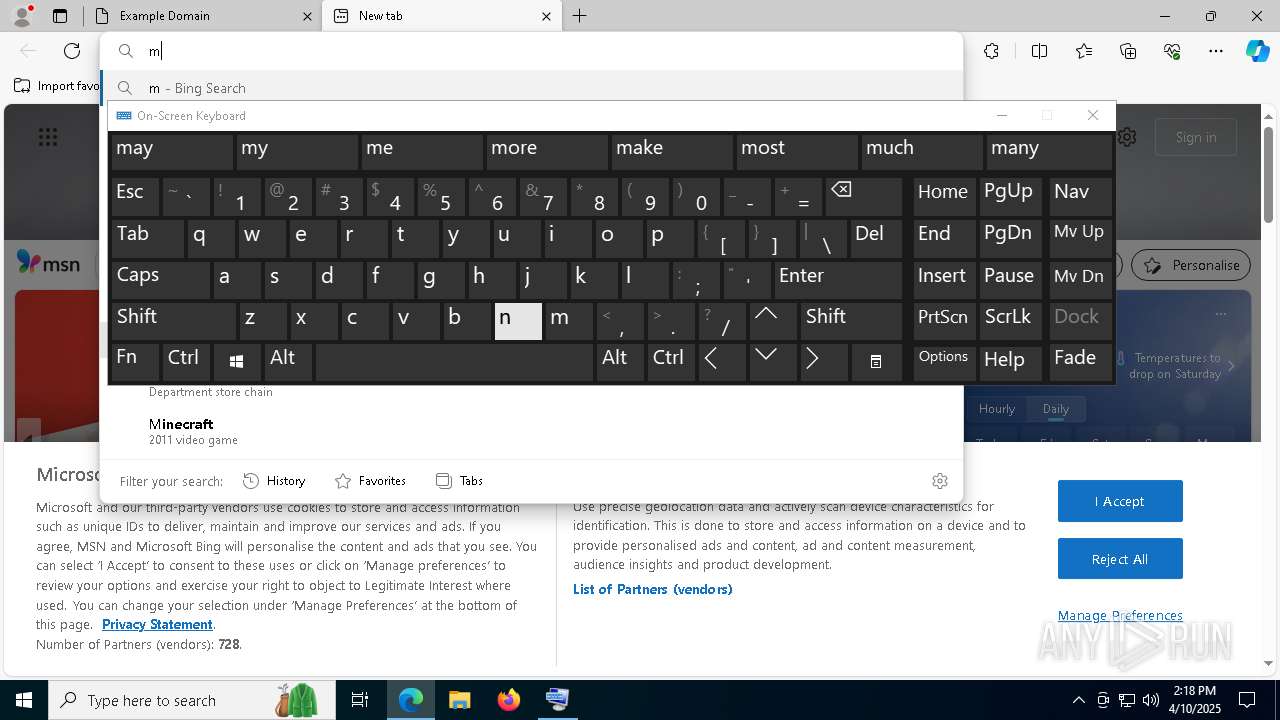Open search suggestion settings gear
The image size is (1280, 720).
tap(940, 481)
